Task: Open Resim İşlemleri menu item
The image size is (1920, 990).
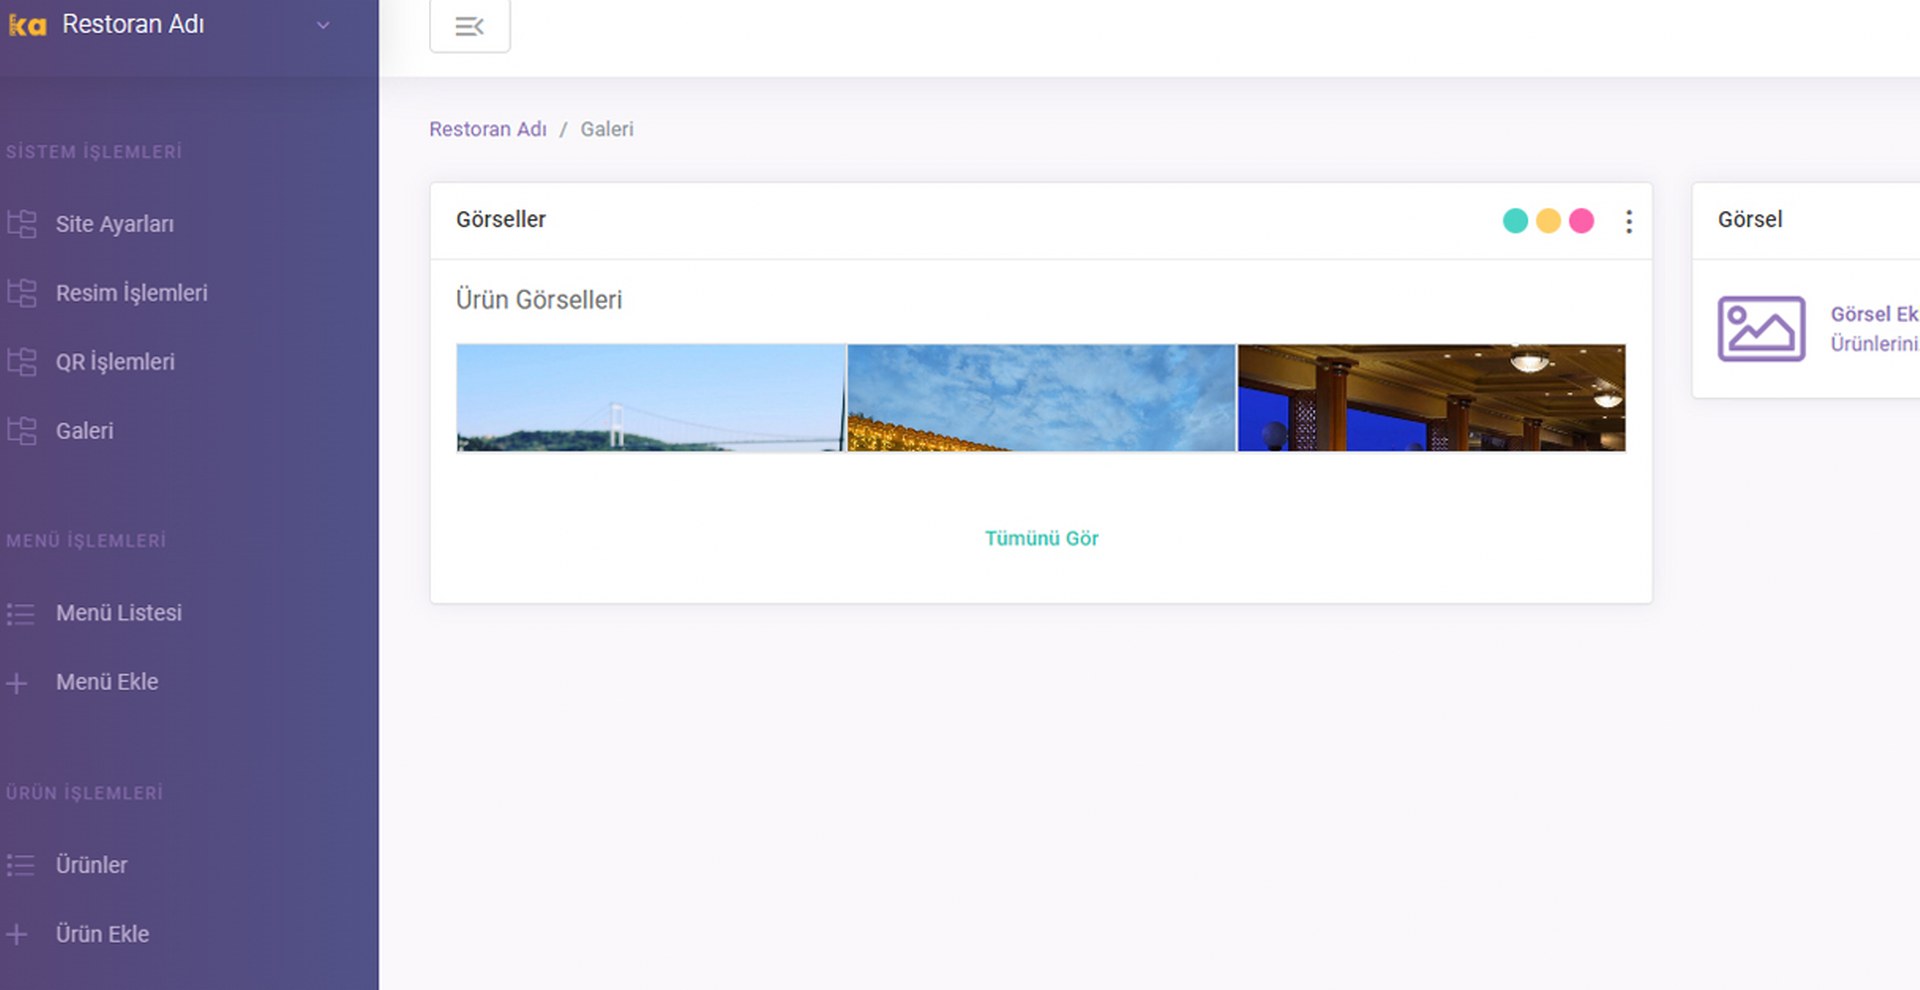Action: pos(132,293)
